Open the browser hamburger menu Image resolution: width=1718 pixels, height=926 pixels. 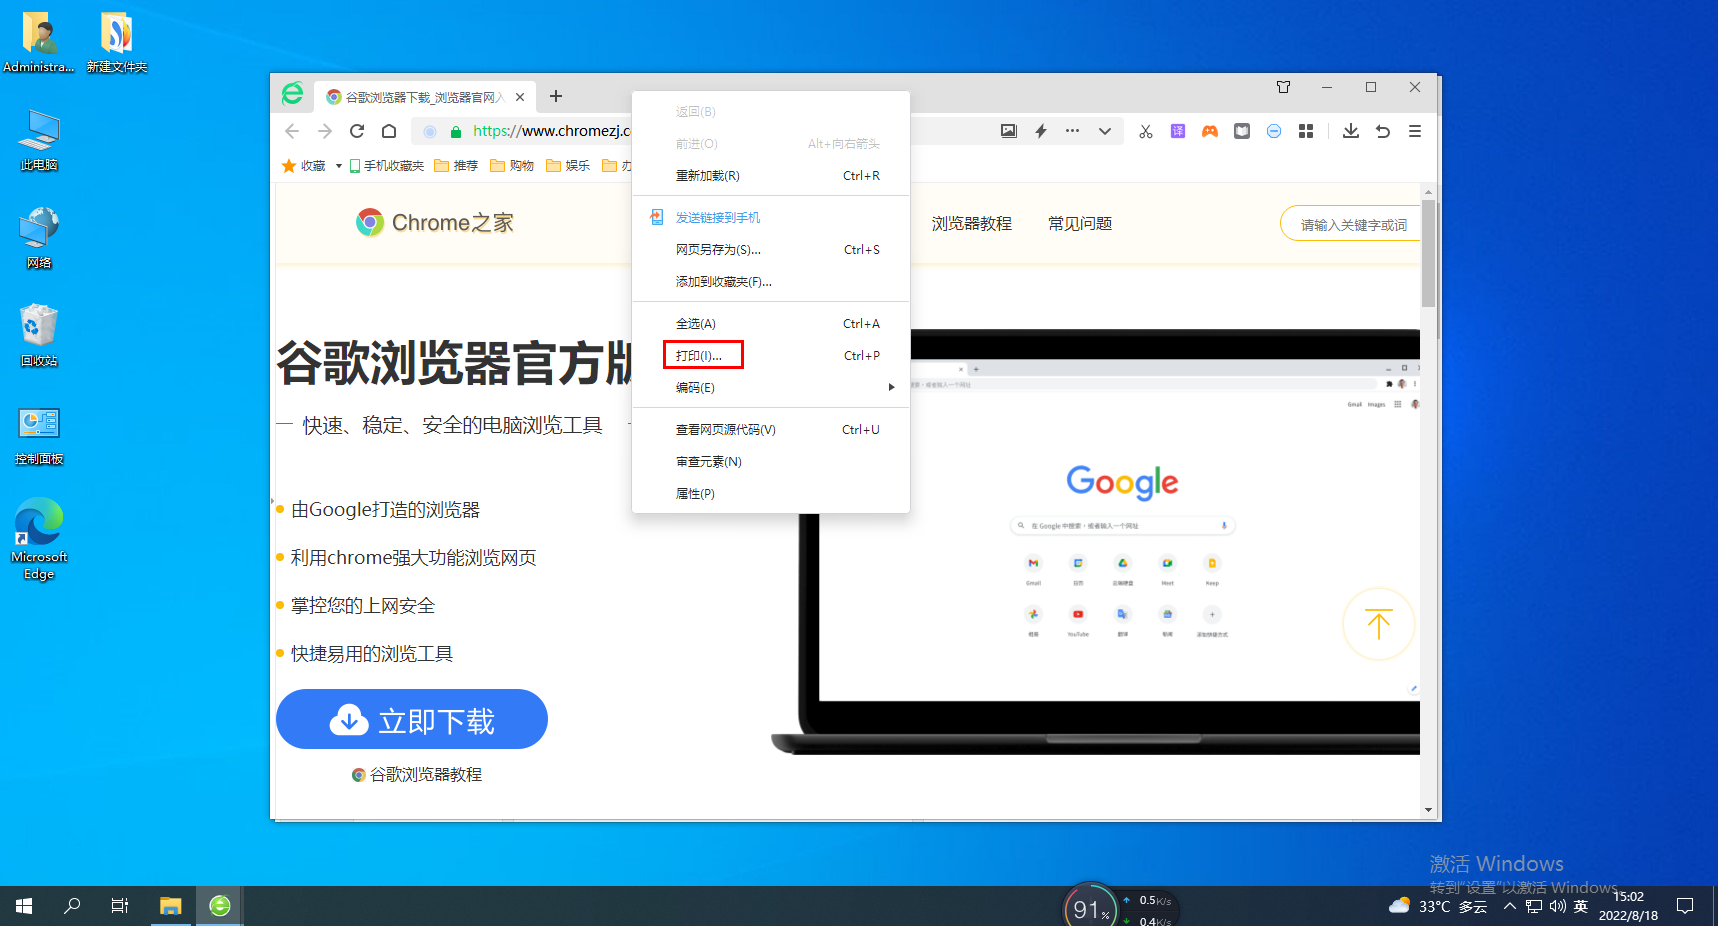(x=1415, y=131)
